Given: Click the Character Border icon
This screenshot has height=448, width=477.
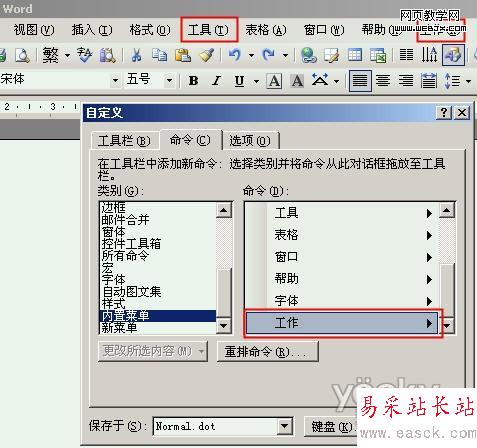Looking at the screenshot, I should pyautogui.click(x=274, y=81).
